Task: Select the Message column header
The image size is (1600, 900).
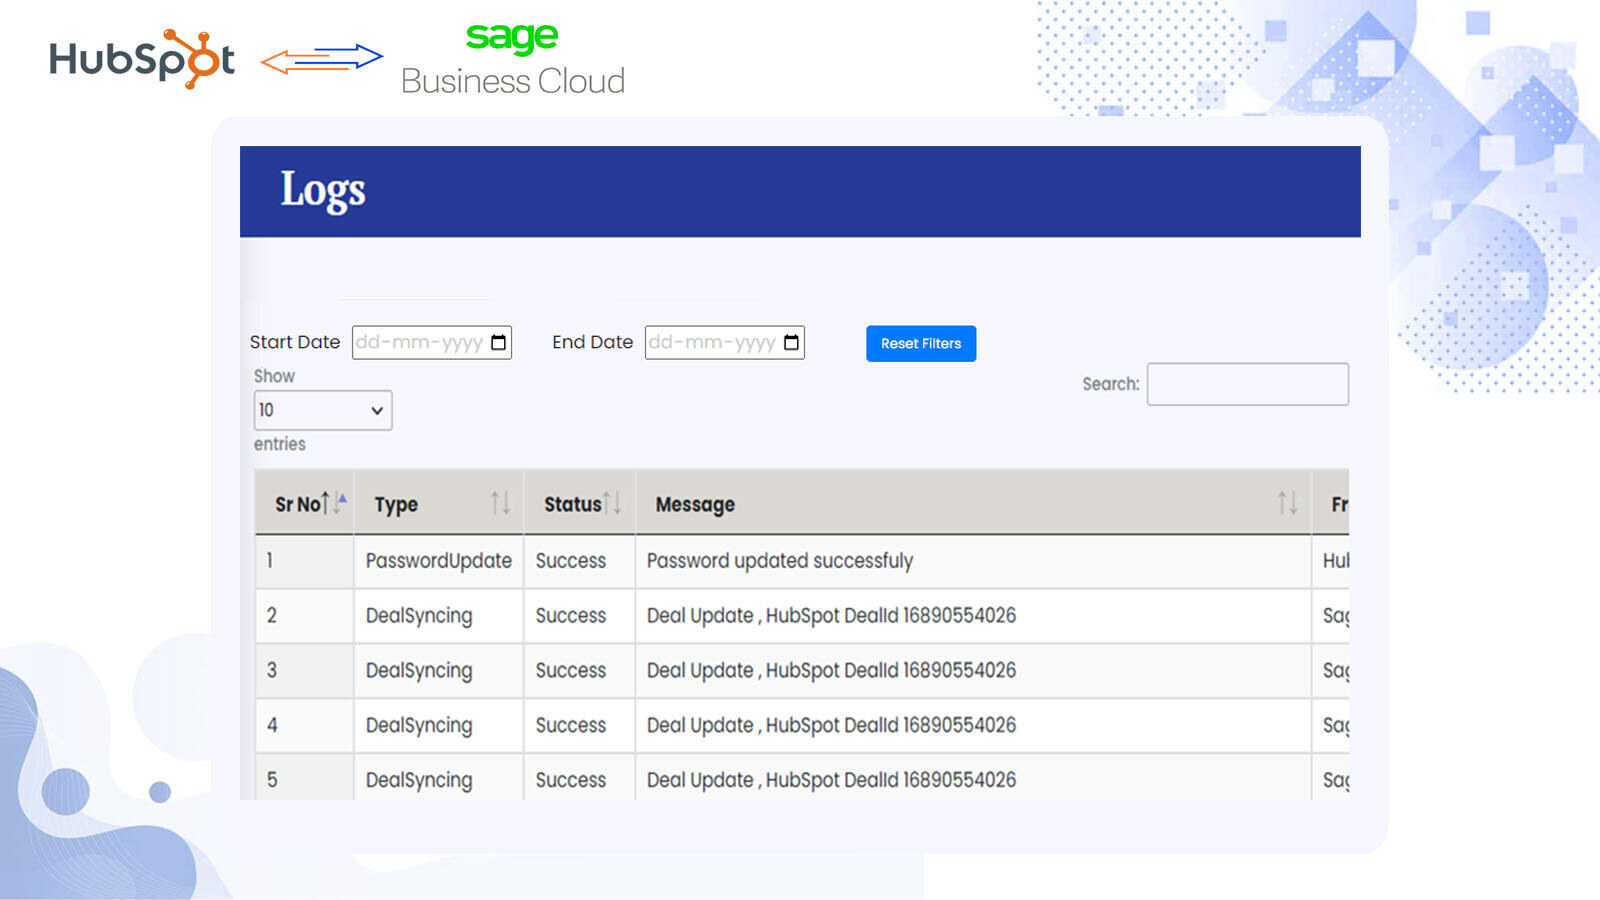Action: pyautogui.click(x=695, y=505)
